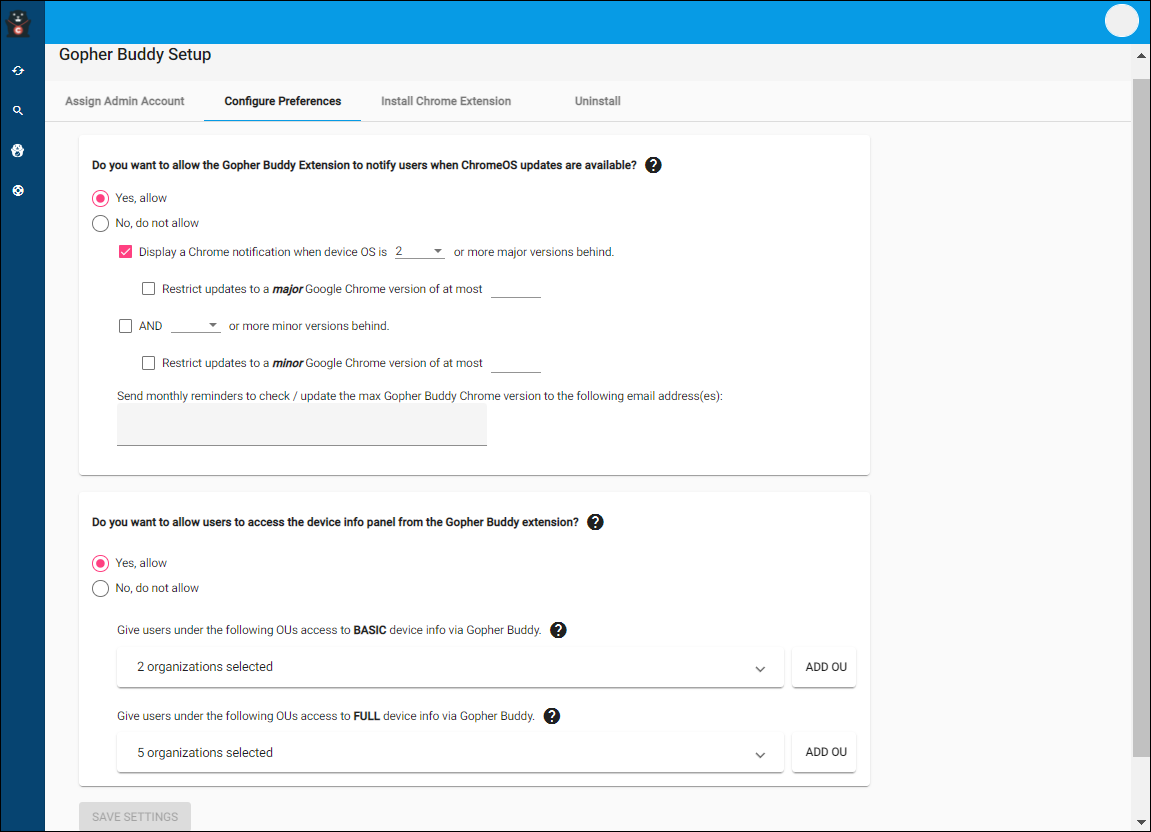
Task: Show help for ChromeOS update notification question
Action: click(653, 165)
